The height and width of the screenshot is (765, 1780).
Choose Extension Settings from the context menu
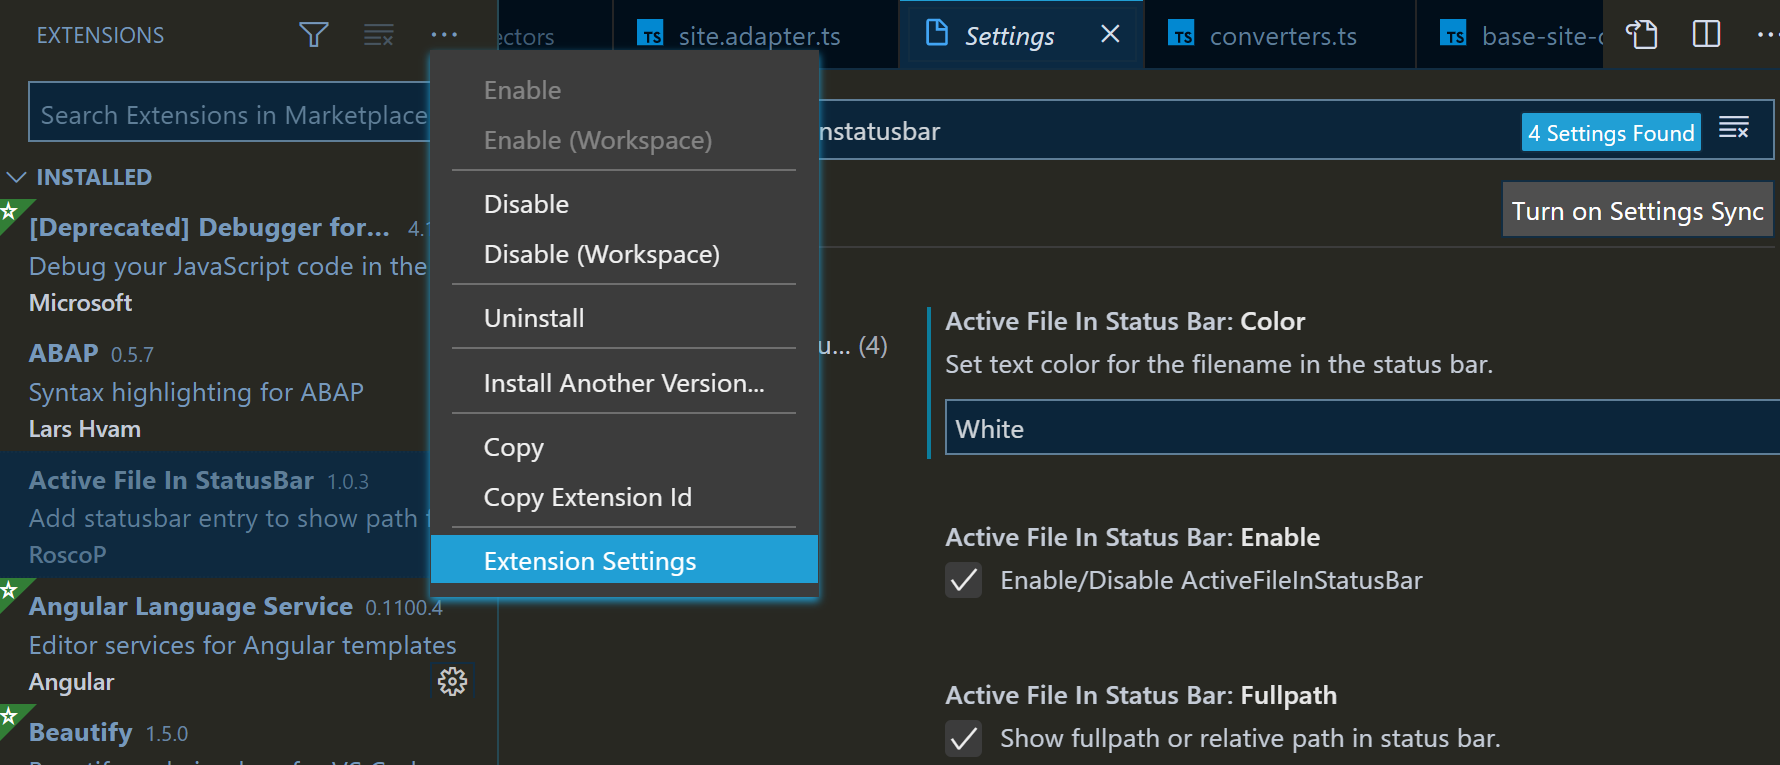click(590, 561)
